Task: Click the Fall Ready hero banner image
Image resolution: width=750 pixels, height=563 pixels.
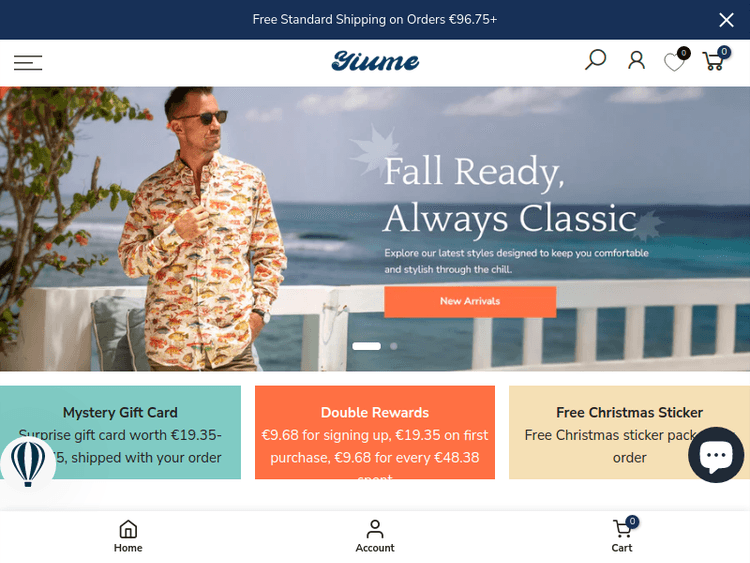Action: tap(375, 229)
